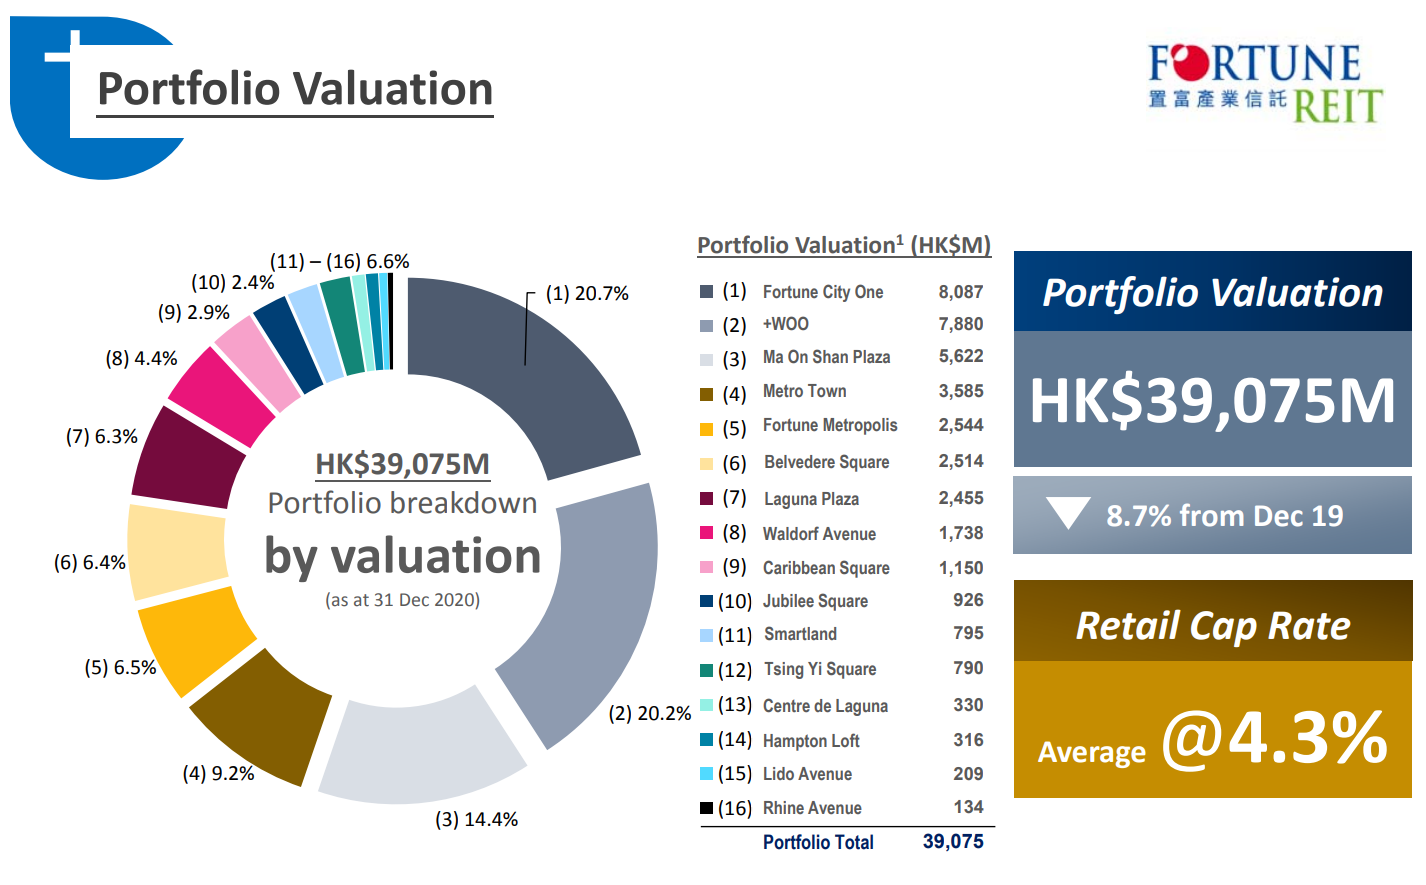
Task: Click the blue Portfolio Valuation banner
Action: (1212, 292)
